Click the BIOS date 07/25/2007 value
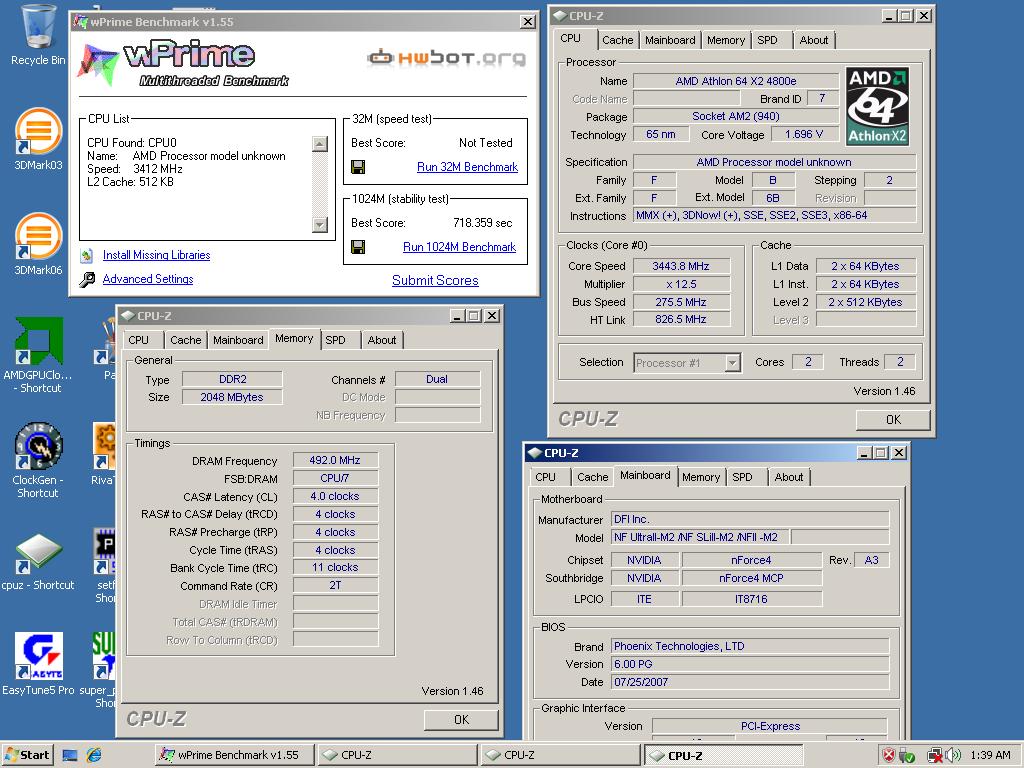The height and width of the screenshot is (768, 1024). pos(750,682)
